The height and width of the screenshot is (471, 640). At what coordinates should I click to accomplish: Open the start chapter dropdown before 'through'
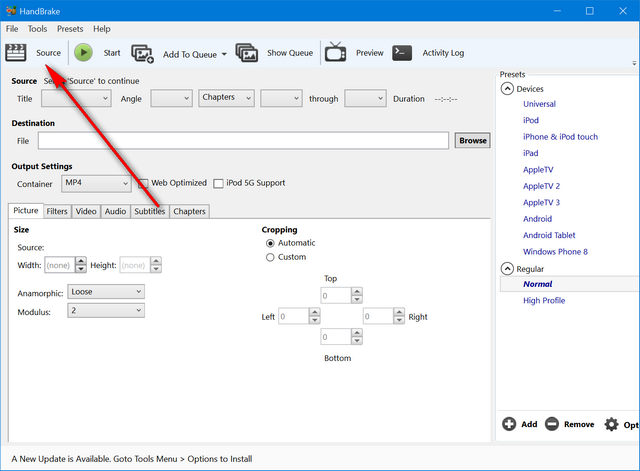click(281, 98)
